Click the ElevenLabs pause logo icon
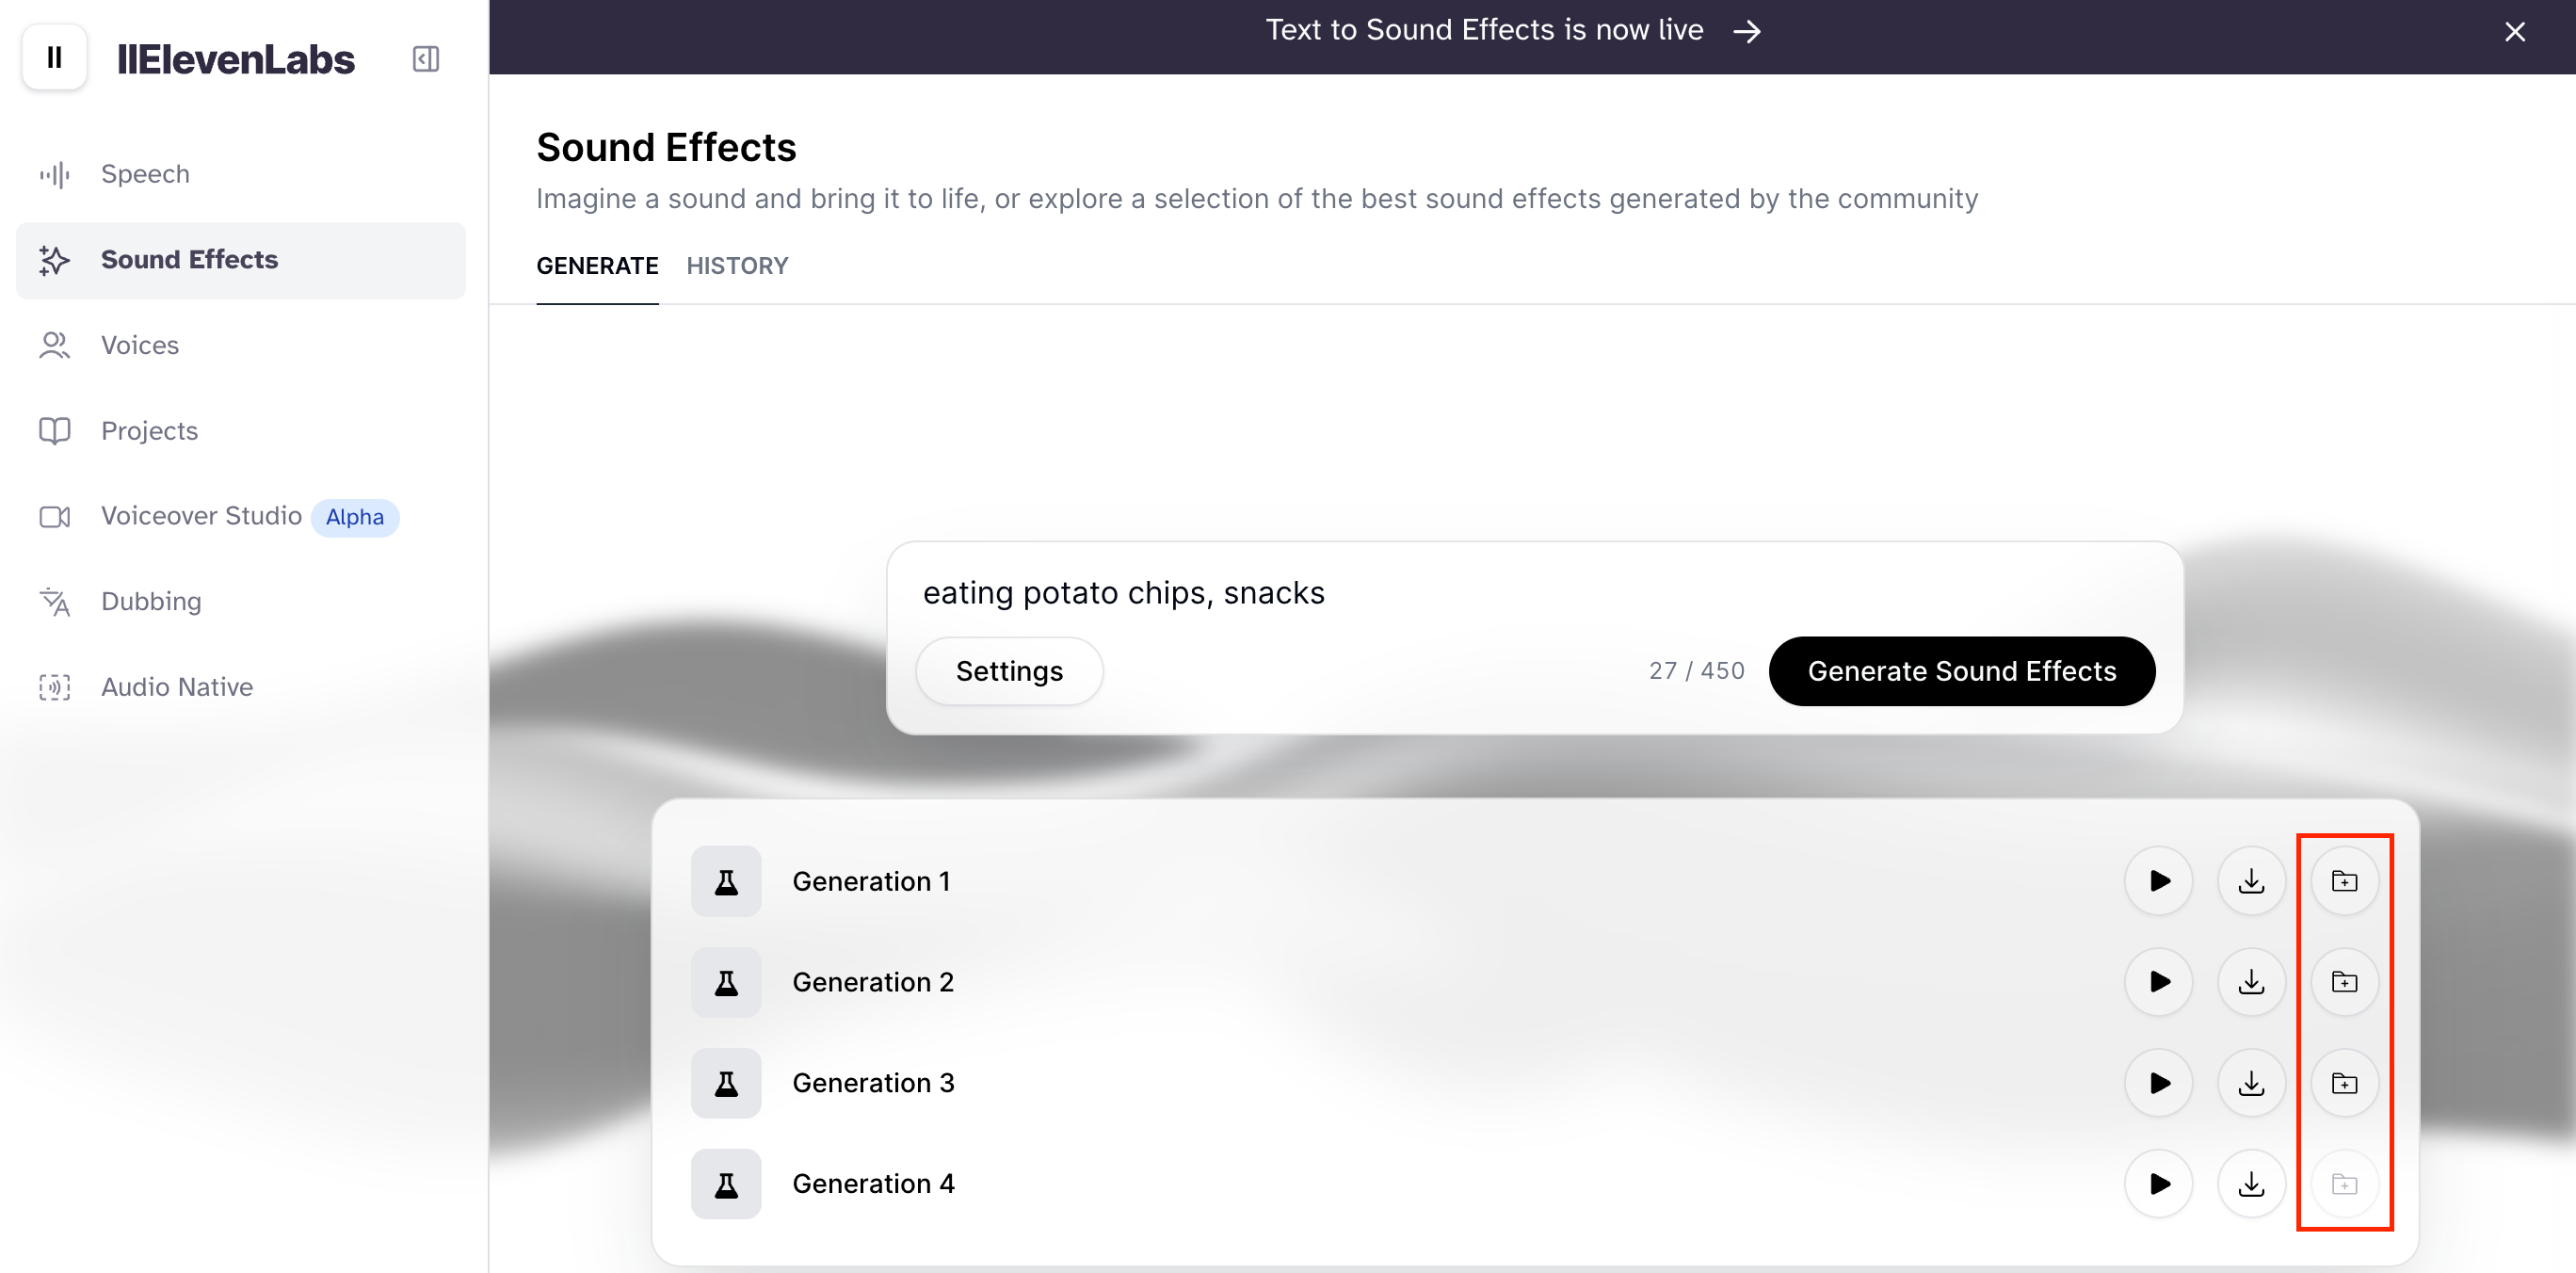The image size is (2576, 1273). pos(55,58)
